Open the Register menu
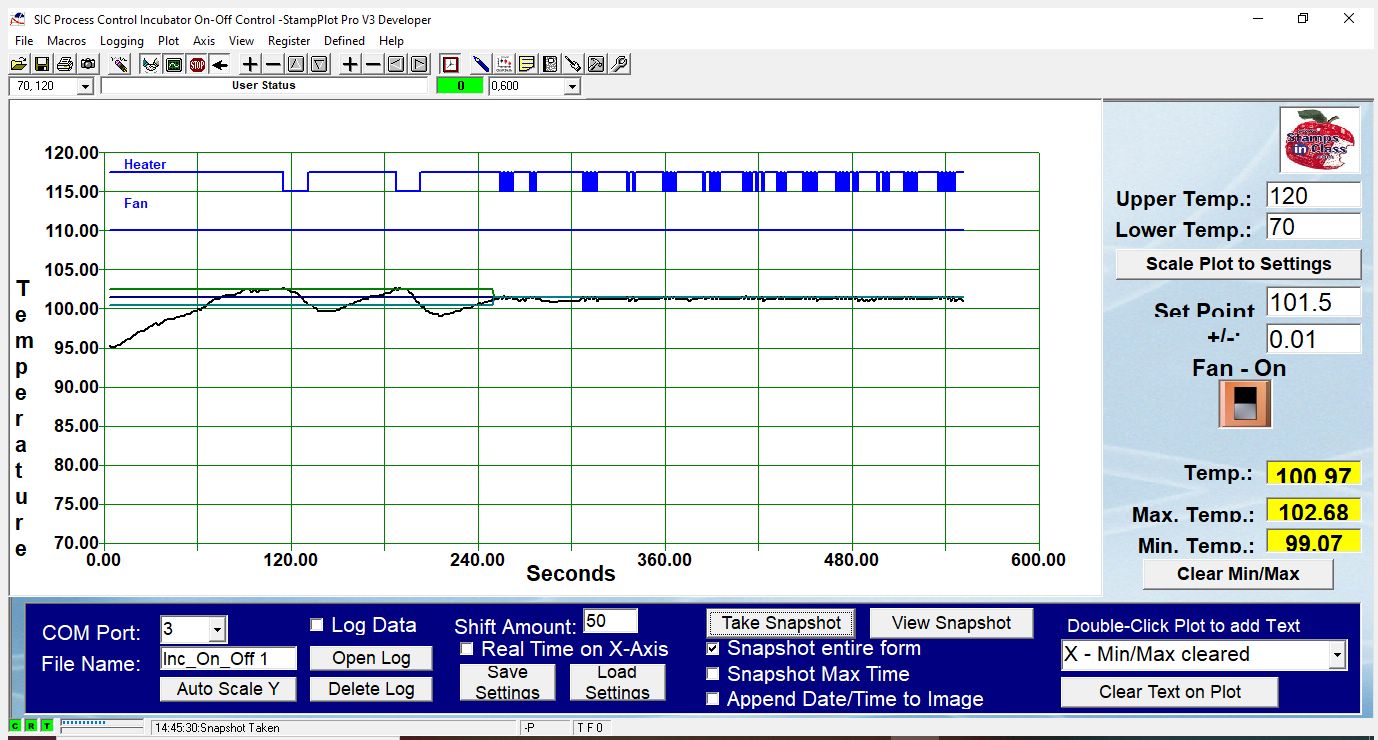This screenshot has width=1378, height=740. (x=289, y=41)
